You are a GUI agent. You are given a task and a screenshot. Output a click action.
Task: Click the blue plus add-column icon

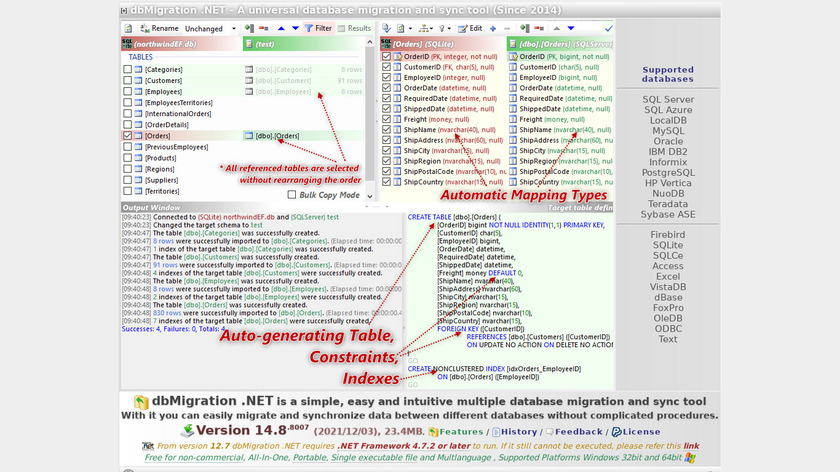point(493,28)
